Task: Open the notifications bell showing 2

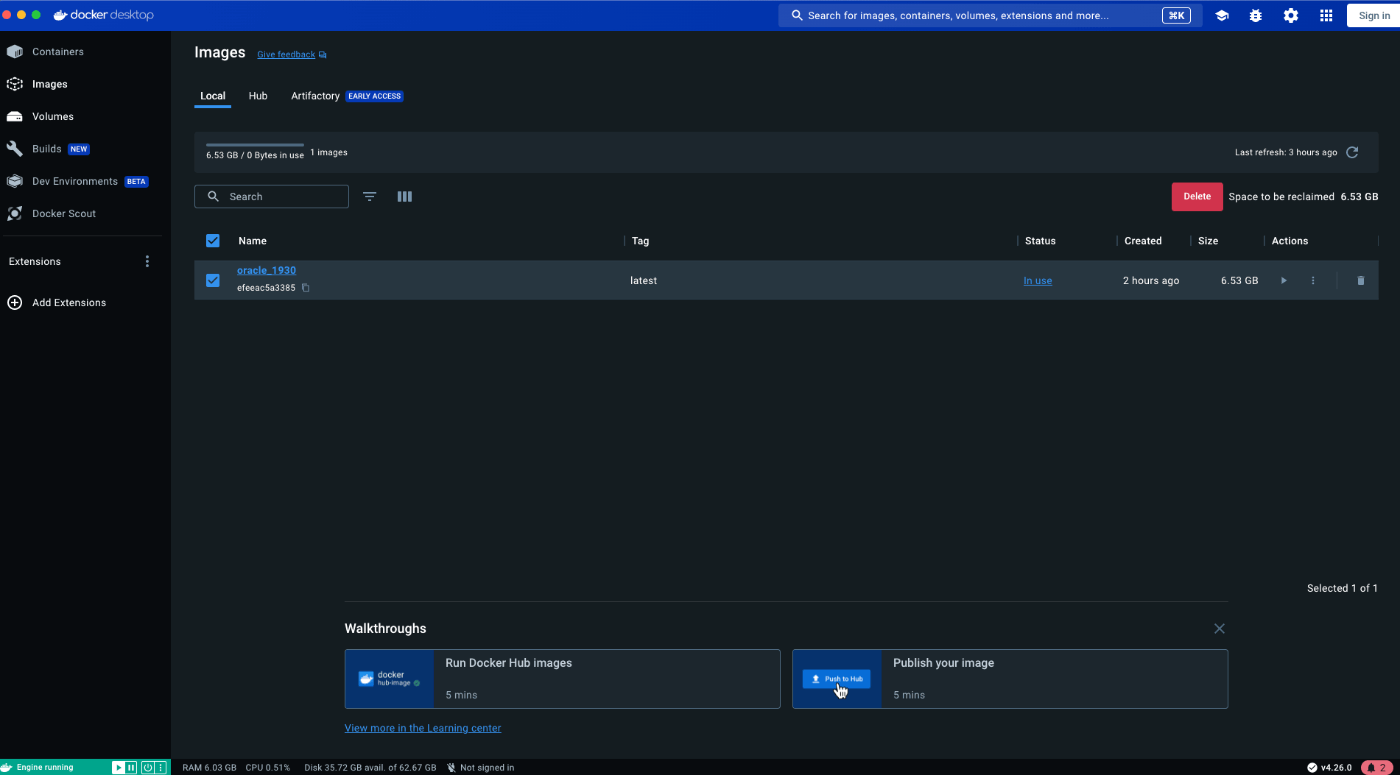Action: coord(1377,768)
